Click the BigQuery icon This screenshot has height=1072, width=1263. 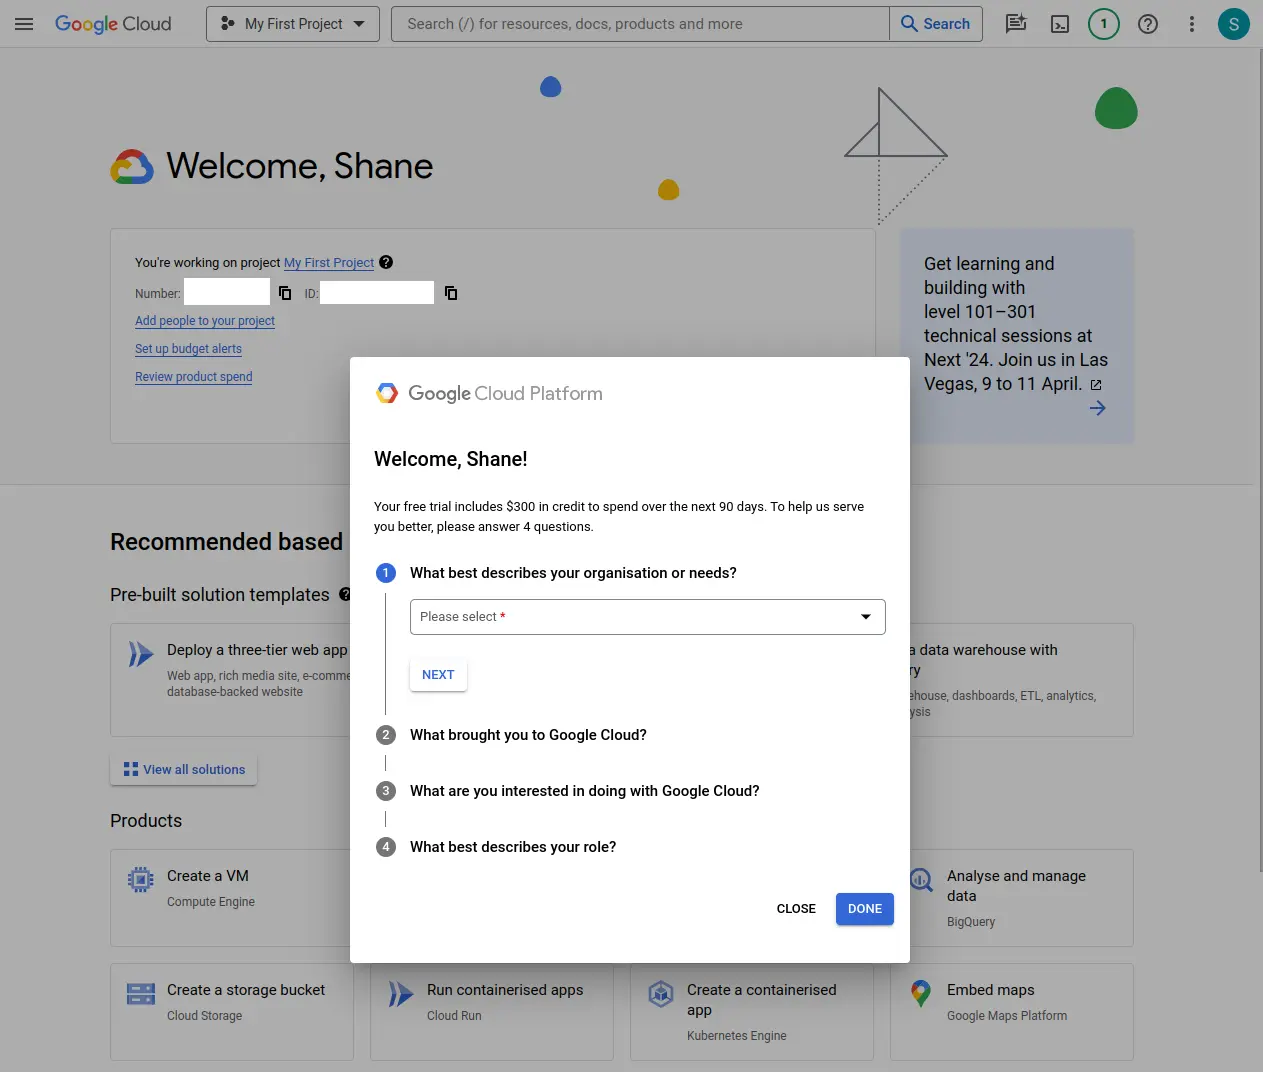point(921,880)
